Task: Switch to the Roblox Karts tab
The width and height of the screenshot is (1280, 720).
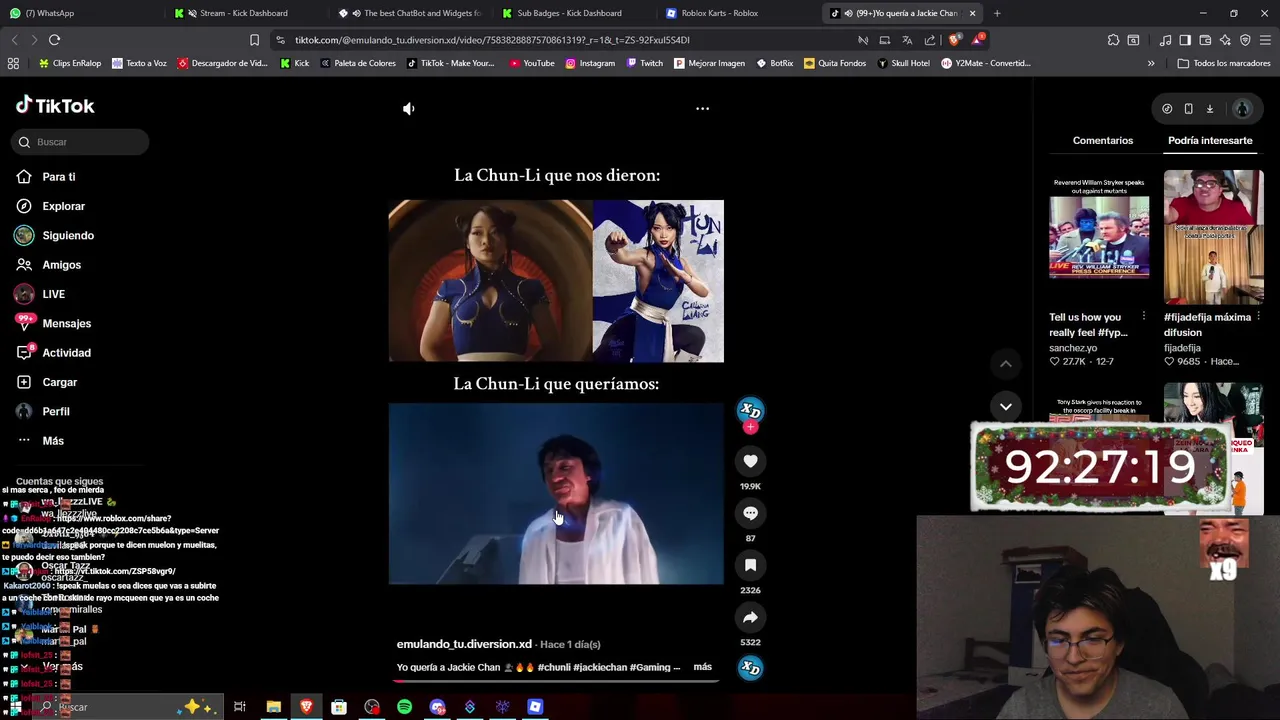Action: point(740,13)
